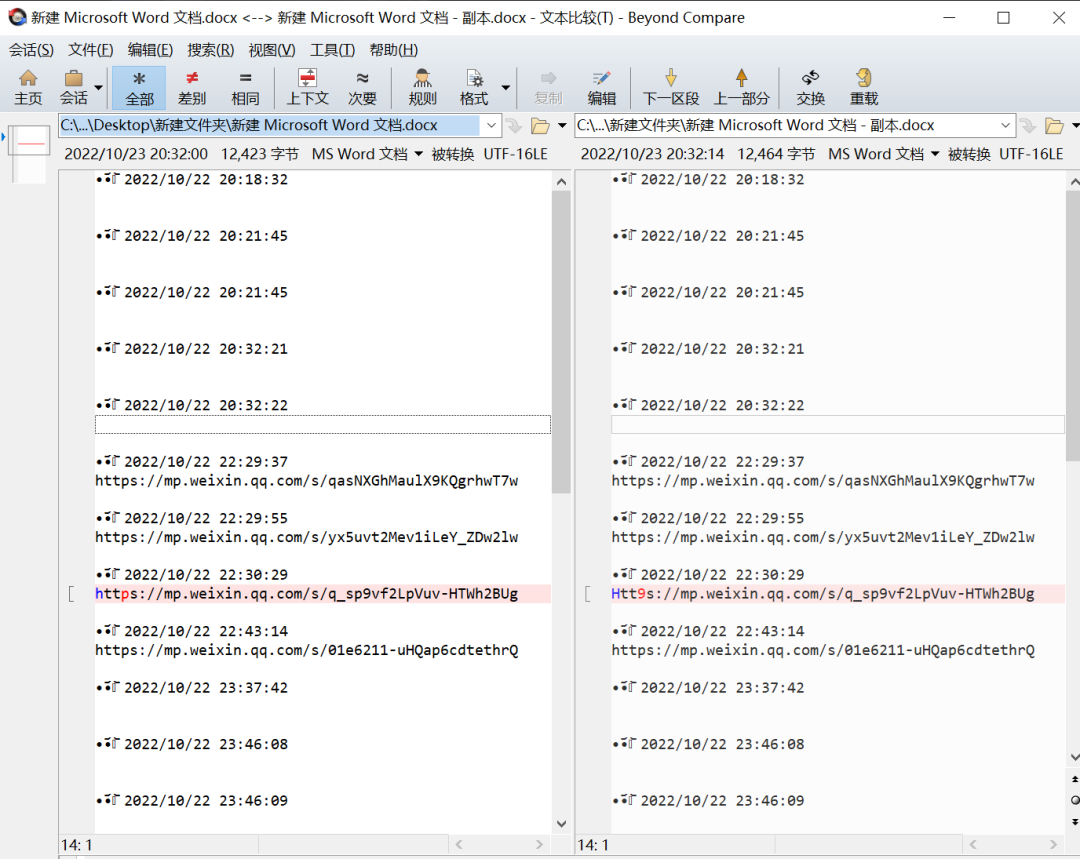Click the 重载 reload icon
This screenshot has height=859, width=1080.
[x=864, y=87]
